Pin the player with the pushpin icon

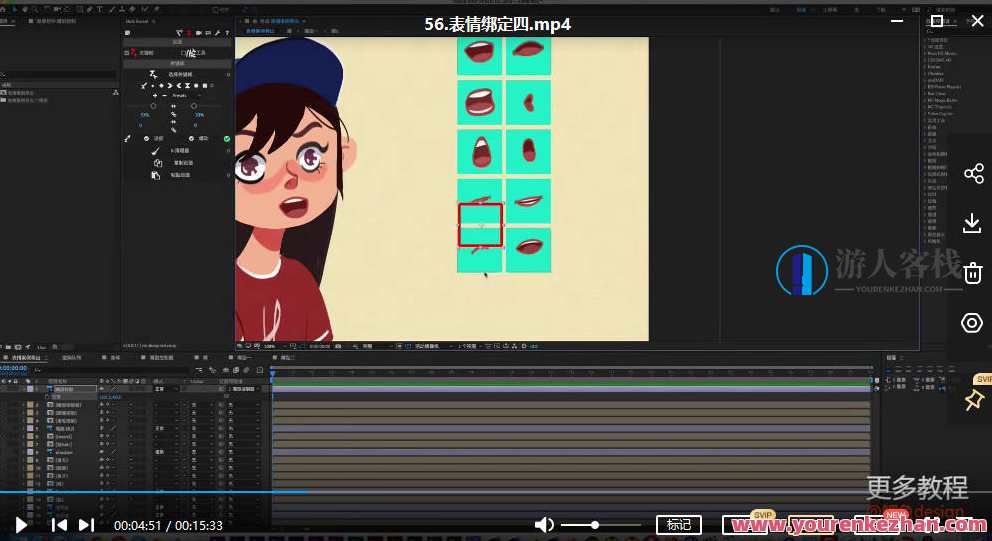(x=973, y=400)
